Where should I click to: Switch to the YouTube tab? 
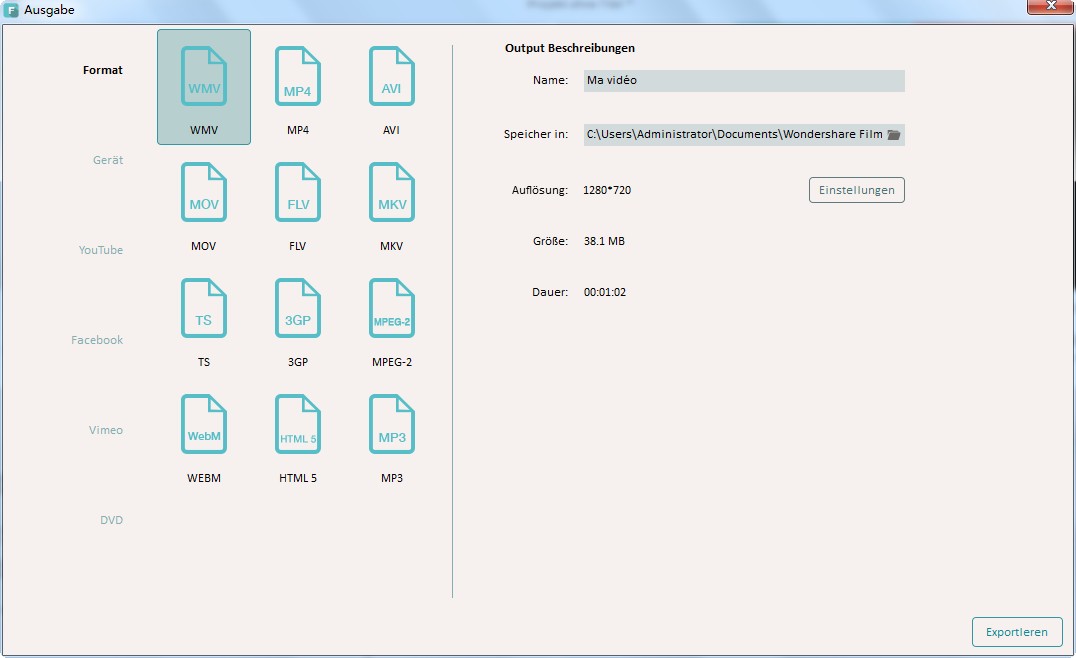(x=101, y=250)
